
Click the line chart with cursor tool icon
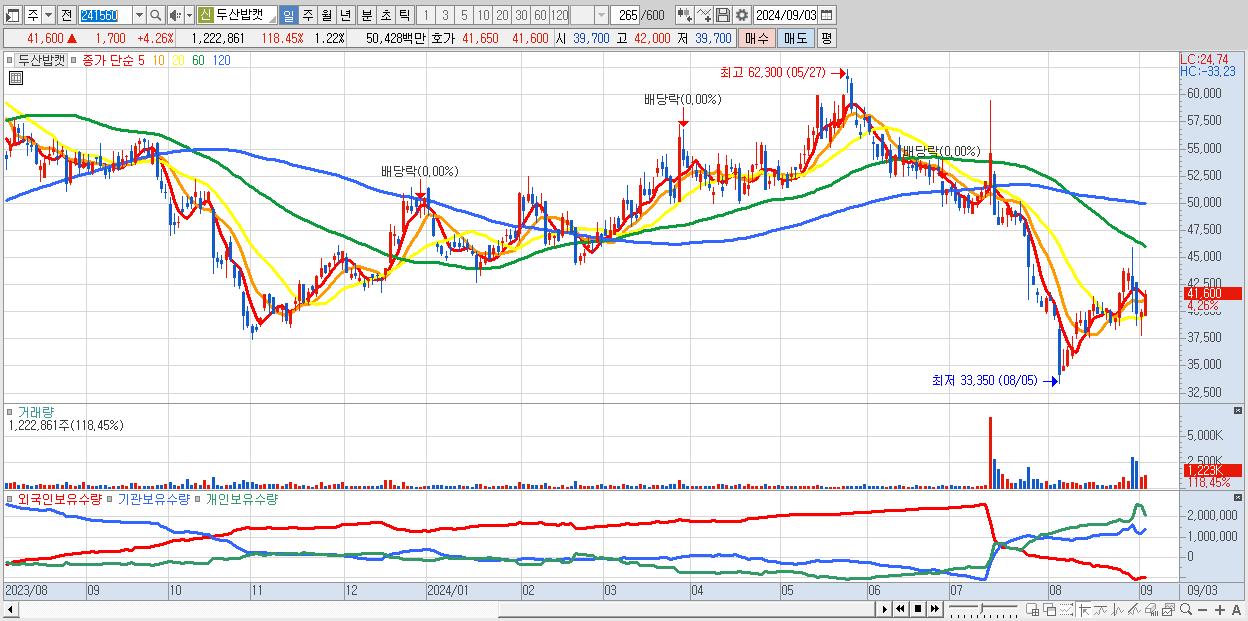pos(703,16)
